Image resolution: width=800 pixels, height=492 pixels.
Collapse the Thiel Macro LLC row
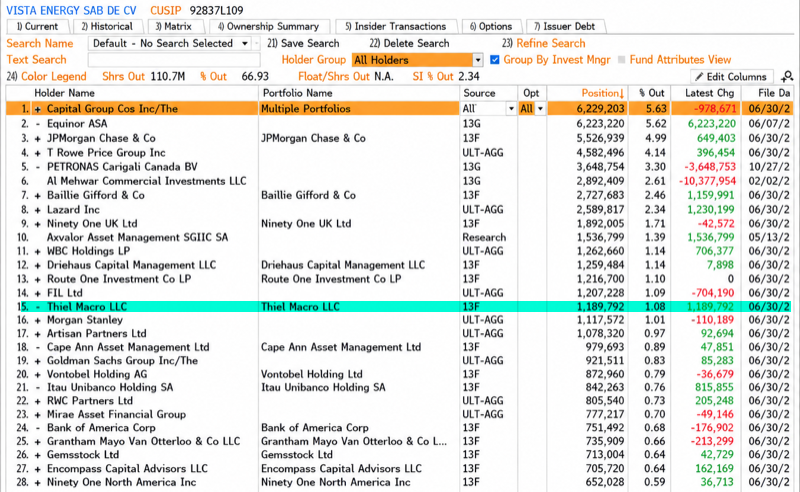(38, 307)
